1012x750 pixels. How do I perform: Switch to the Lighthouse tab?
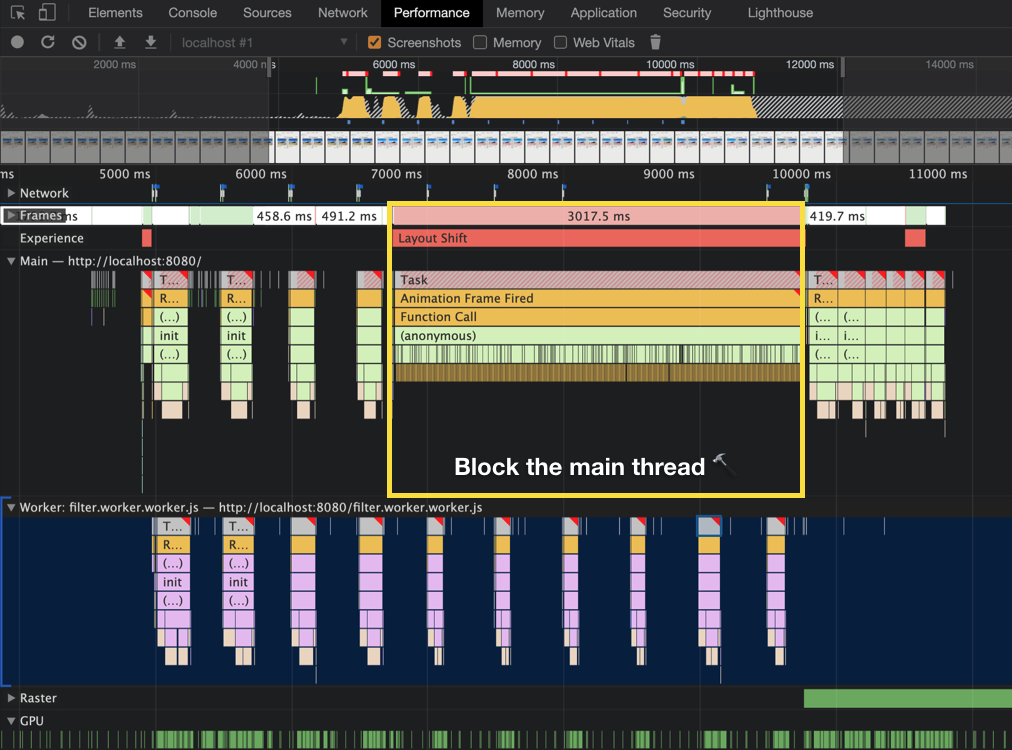[780, 13]
